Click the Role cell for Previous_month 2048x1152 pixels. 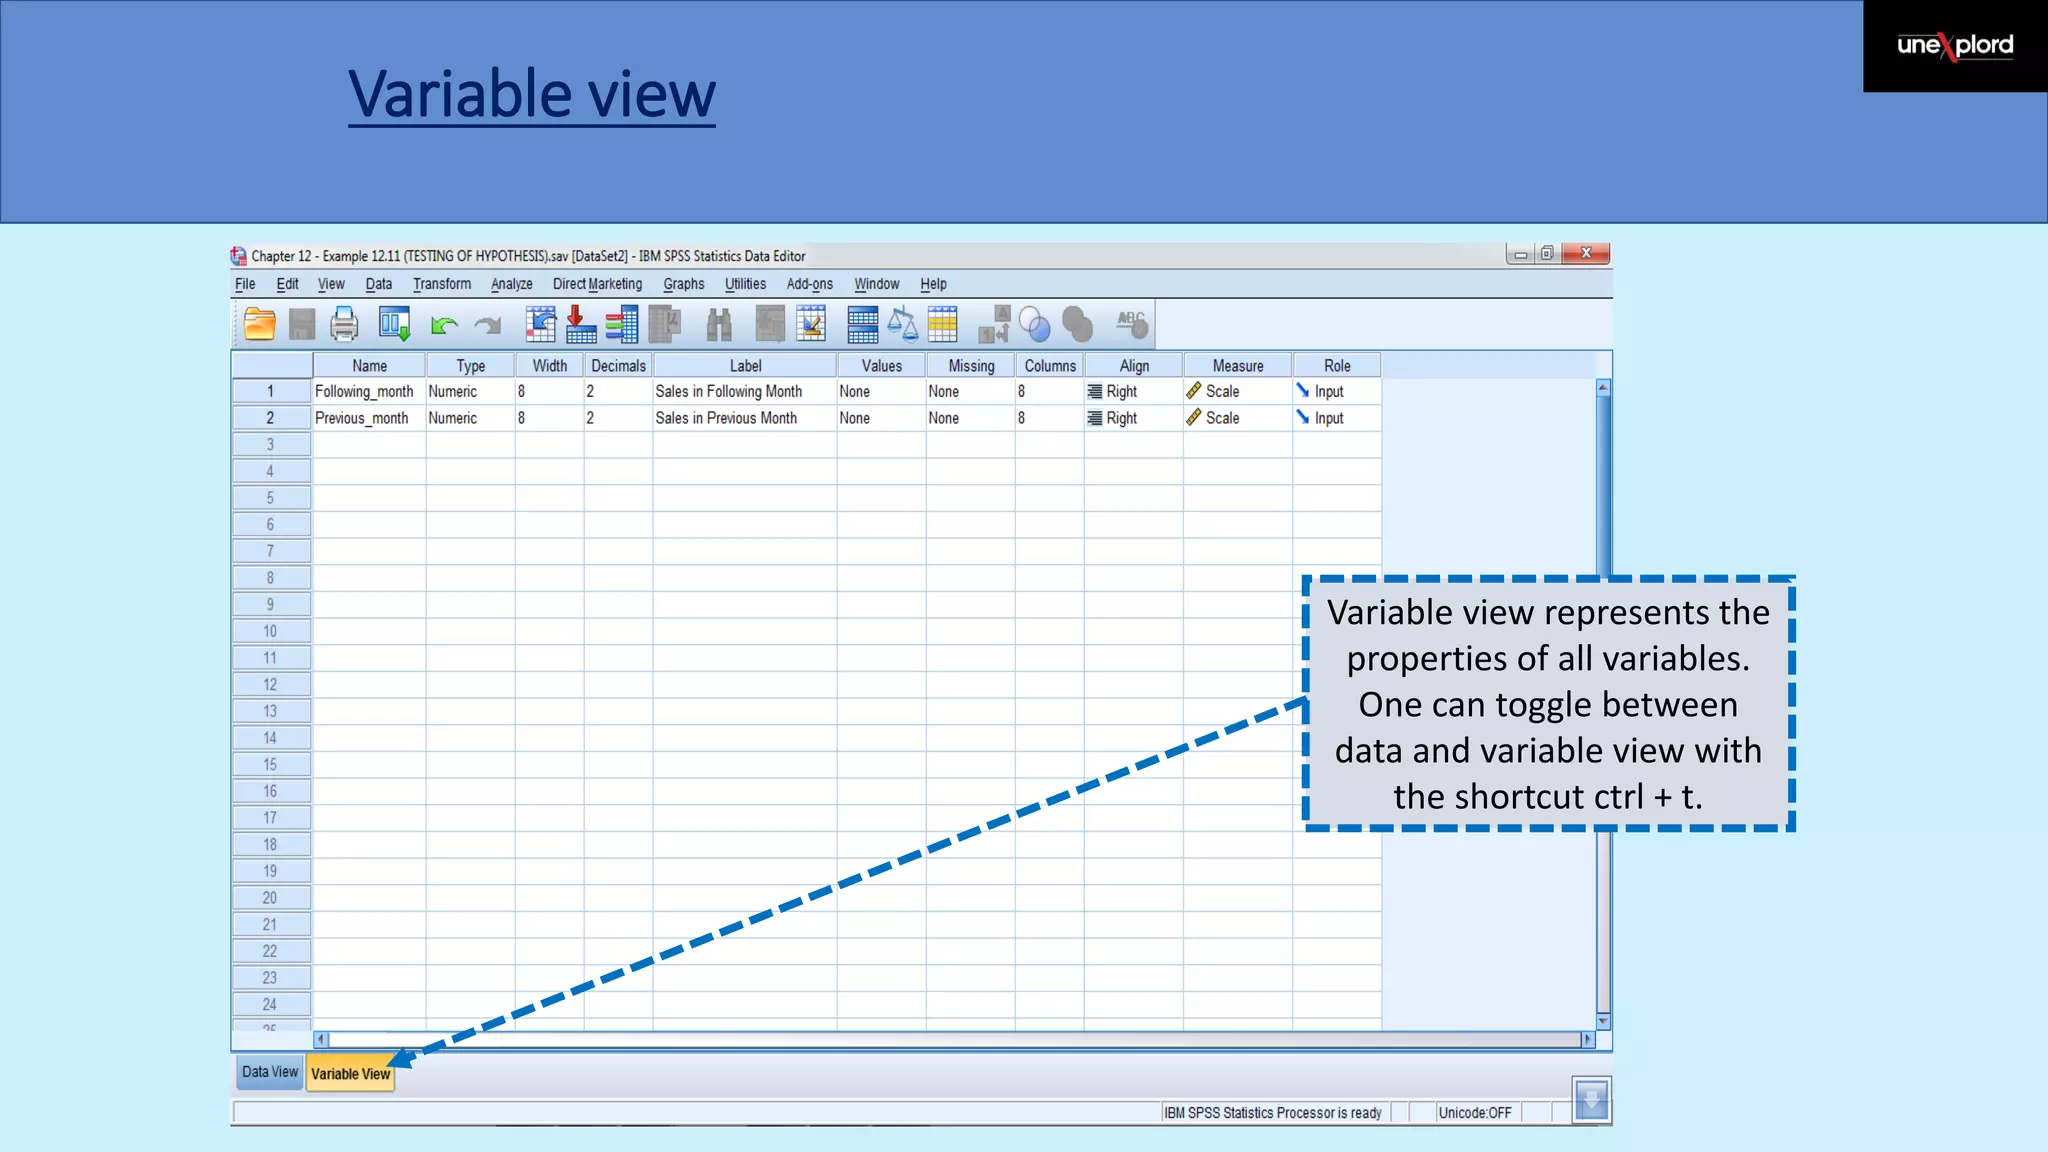pyautogui.click(x=1336, y=418)
